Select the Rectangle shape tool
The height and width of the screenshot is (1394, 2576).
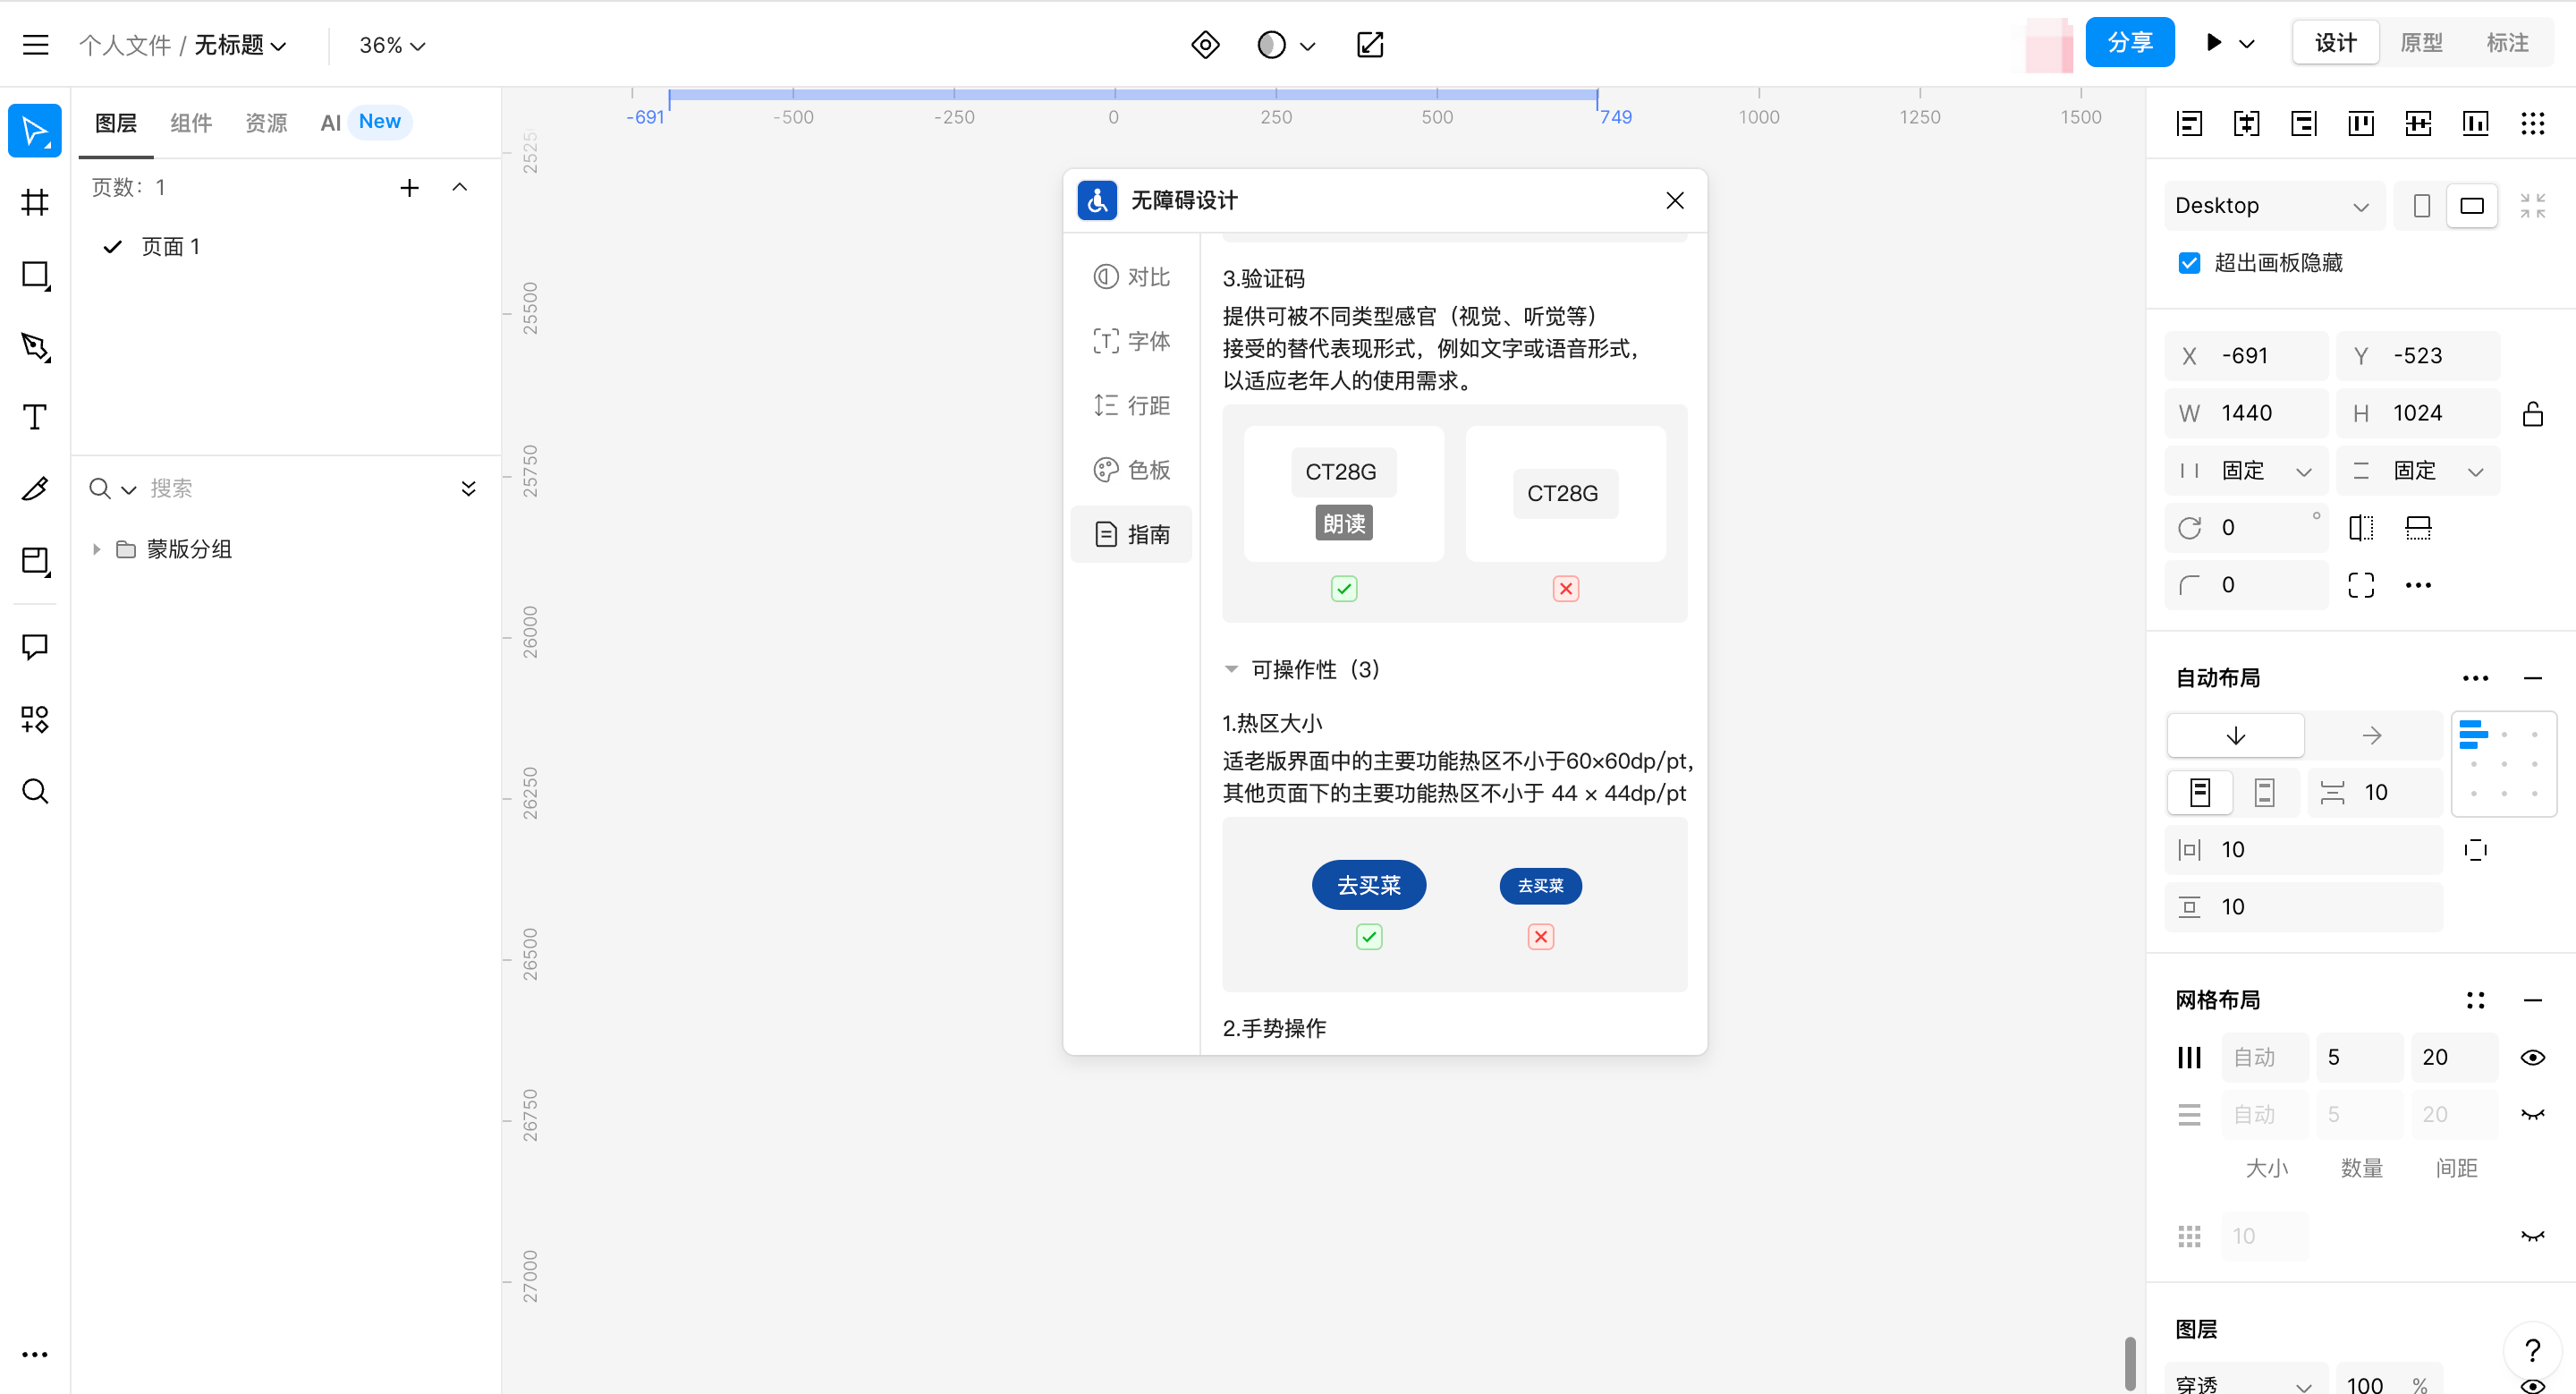click(x=34, y=275)
